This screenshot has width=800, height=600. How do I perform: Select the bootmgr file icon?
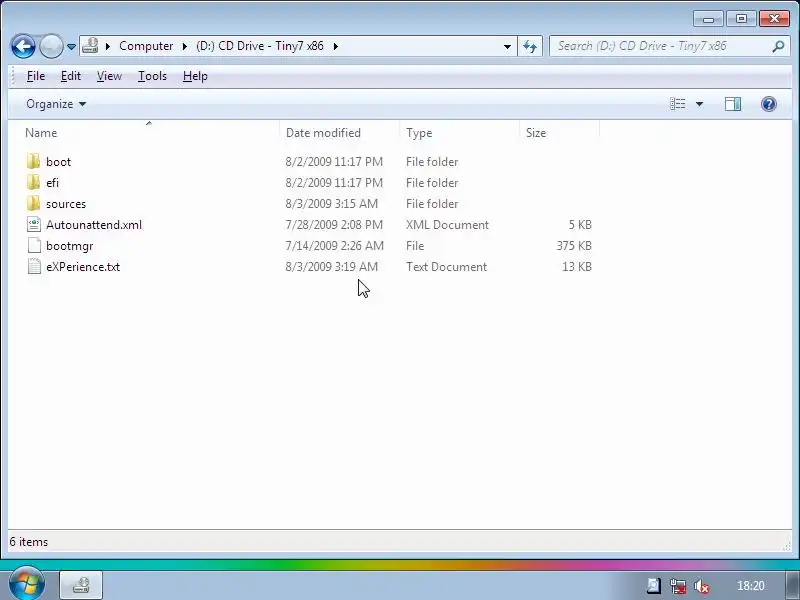(x=34, y=245)
